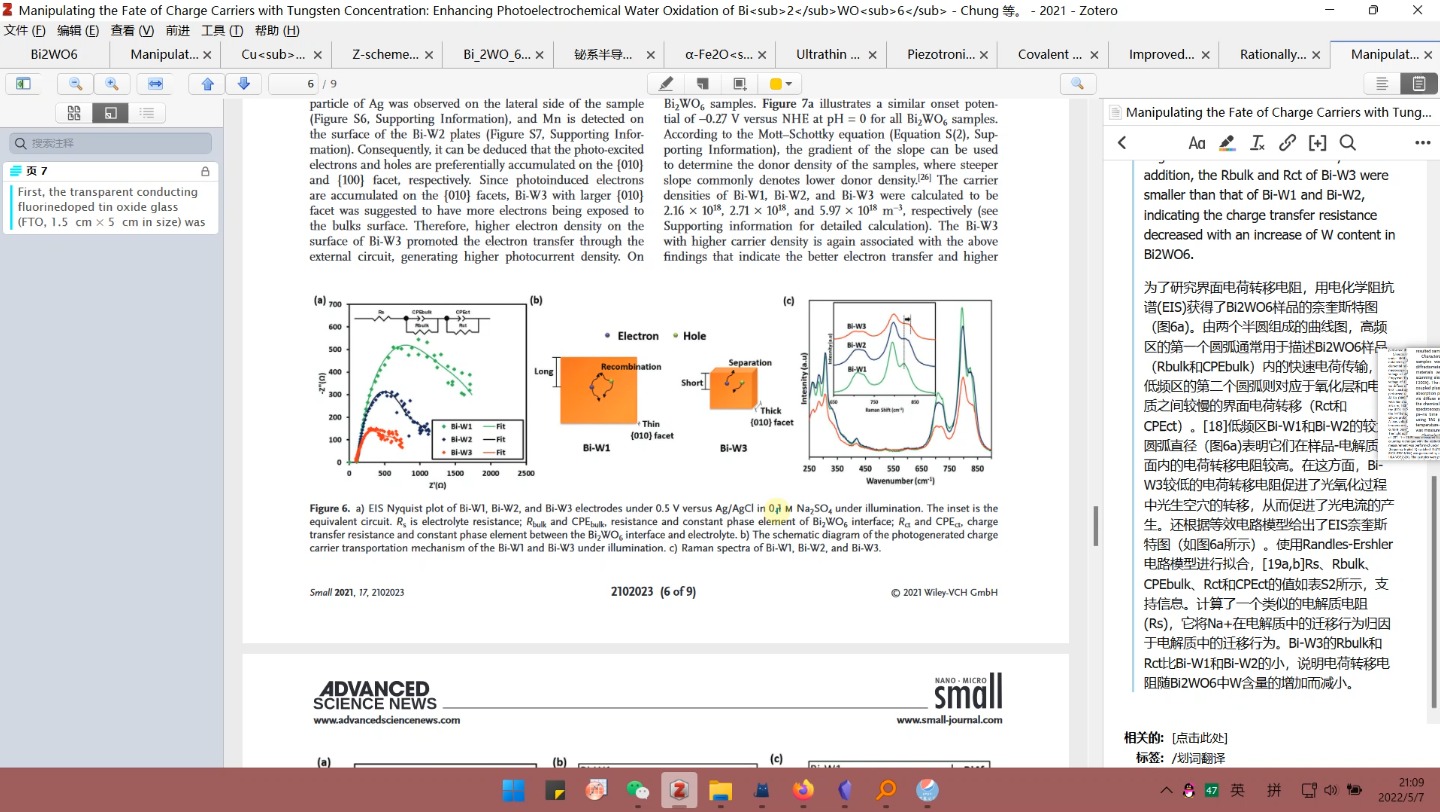The height and width of the screenshot is (812, 1440).
Task: Insert link in note editor
Action: coord(1288,143)
